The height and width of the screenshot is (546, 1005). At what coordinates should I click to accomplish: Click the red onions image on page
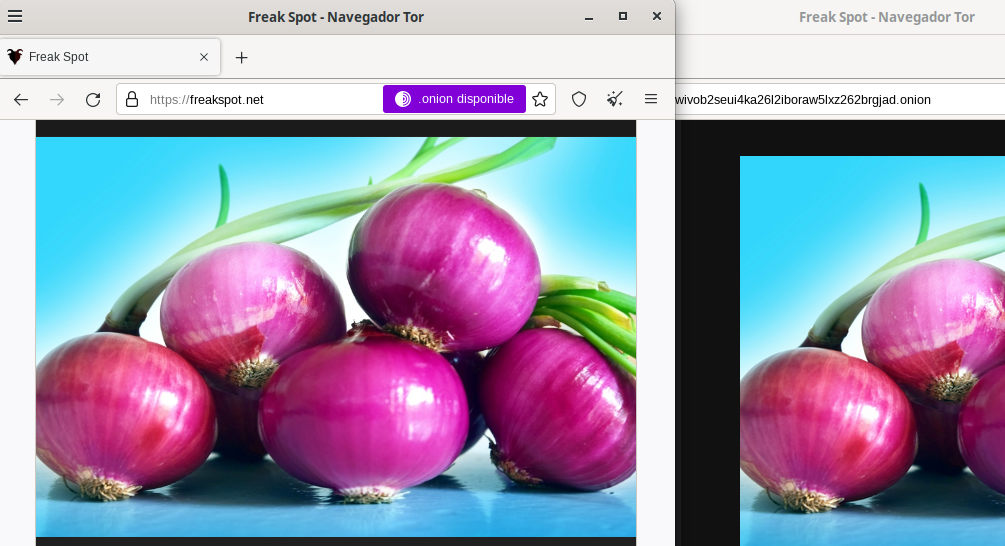336,336
